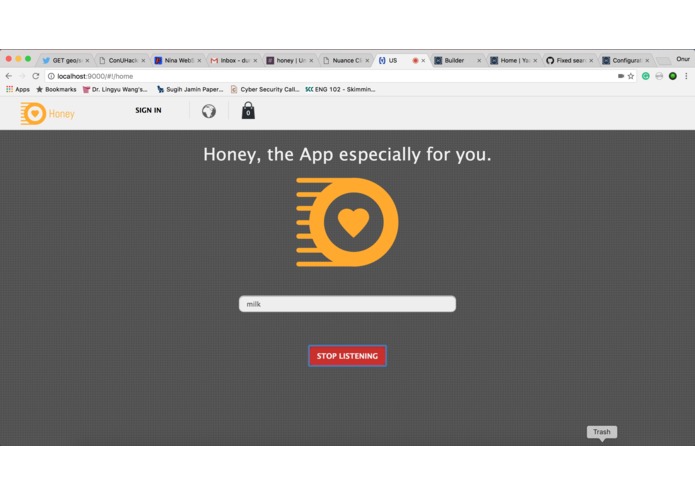Image resolution: width=695 pixels, height=494 pixels.
Task: Click the green Grammarly extension icon
Action: (646, 76)
